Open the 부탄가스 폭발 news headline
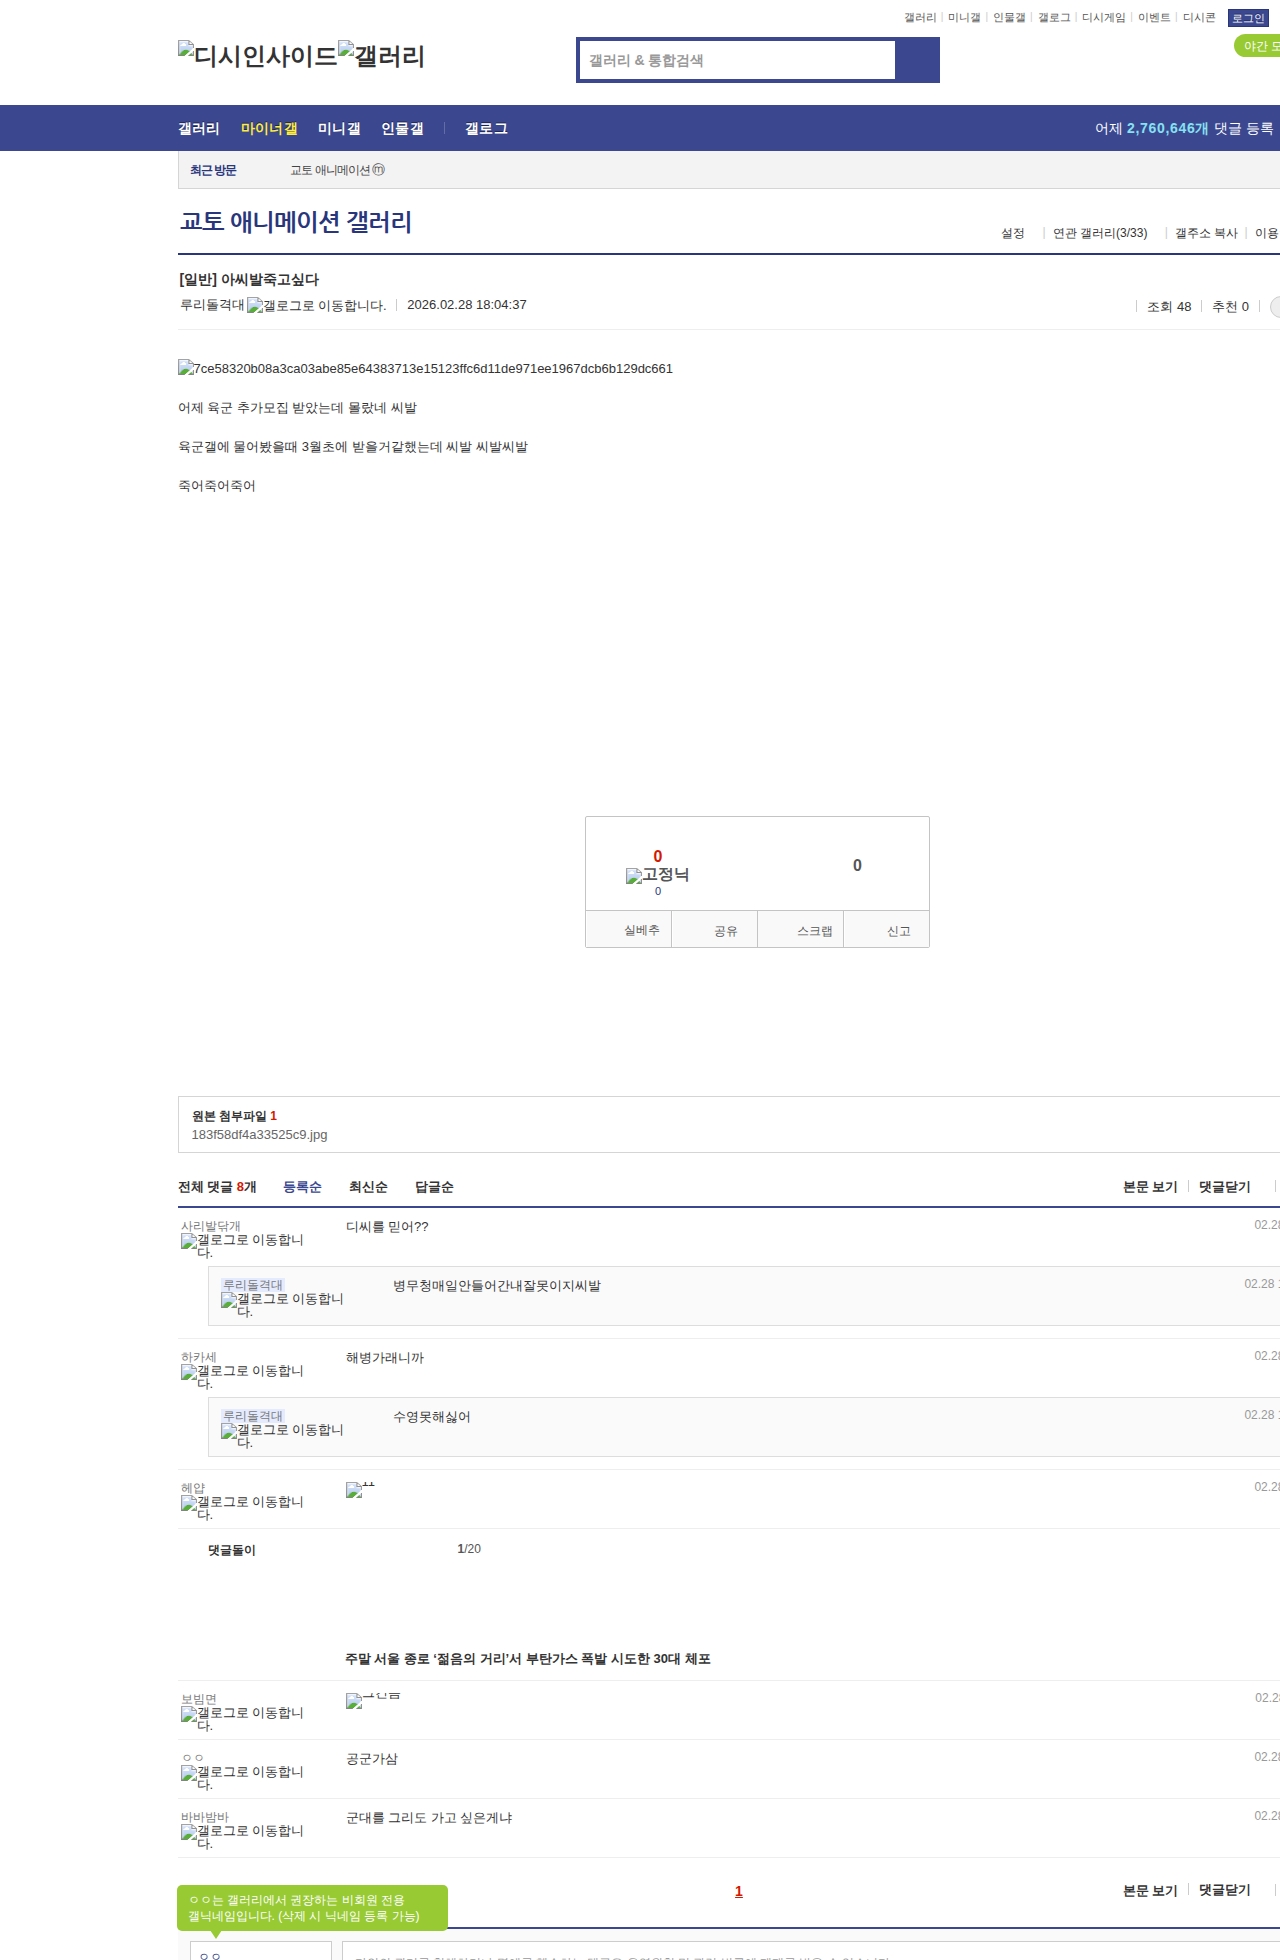The image size is (1280, 1960). tap(528, 1659)
